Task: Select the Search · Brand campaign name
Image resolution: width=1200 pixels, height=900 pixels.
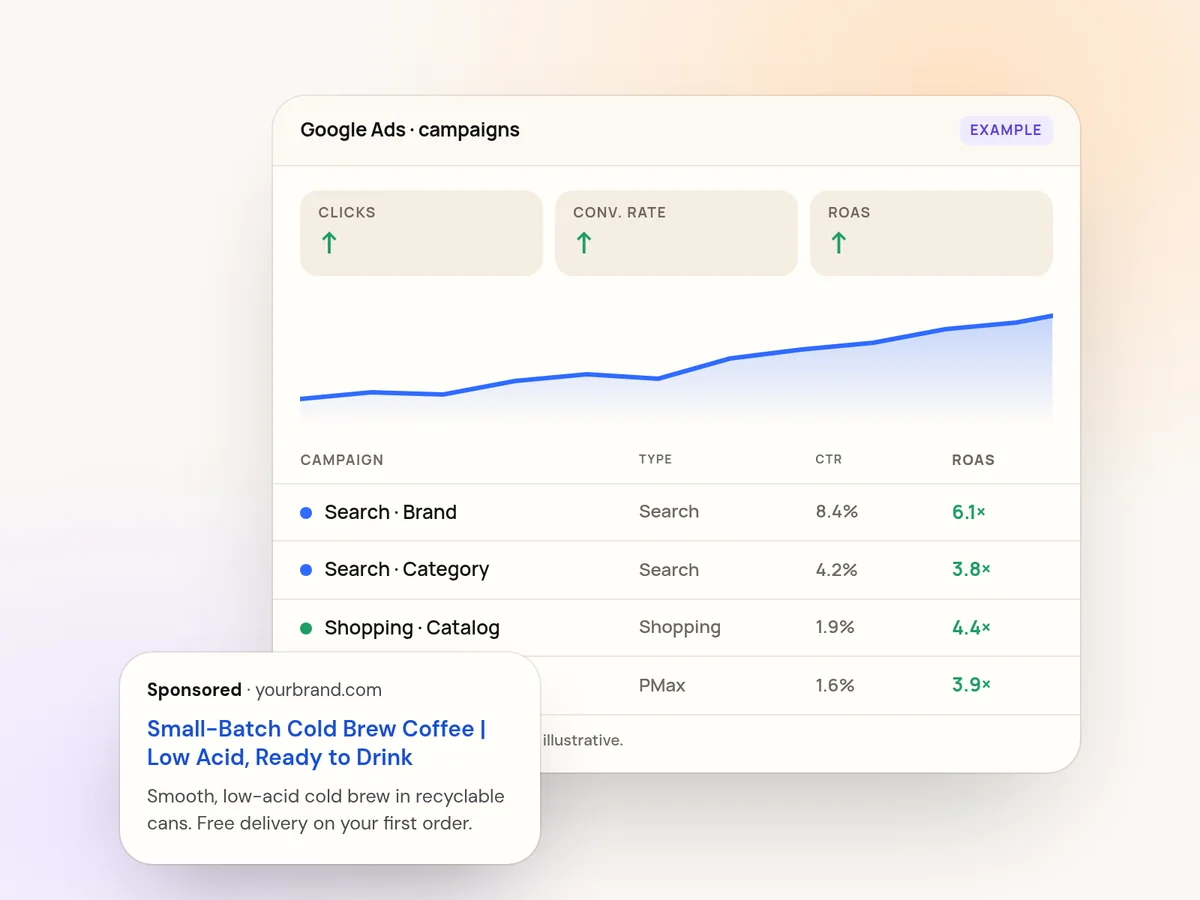Action: [390, 512]
